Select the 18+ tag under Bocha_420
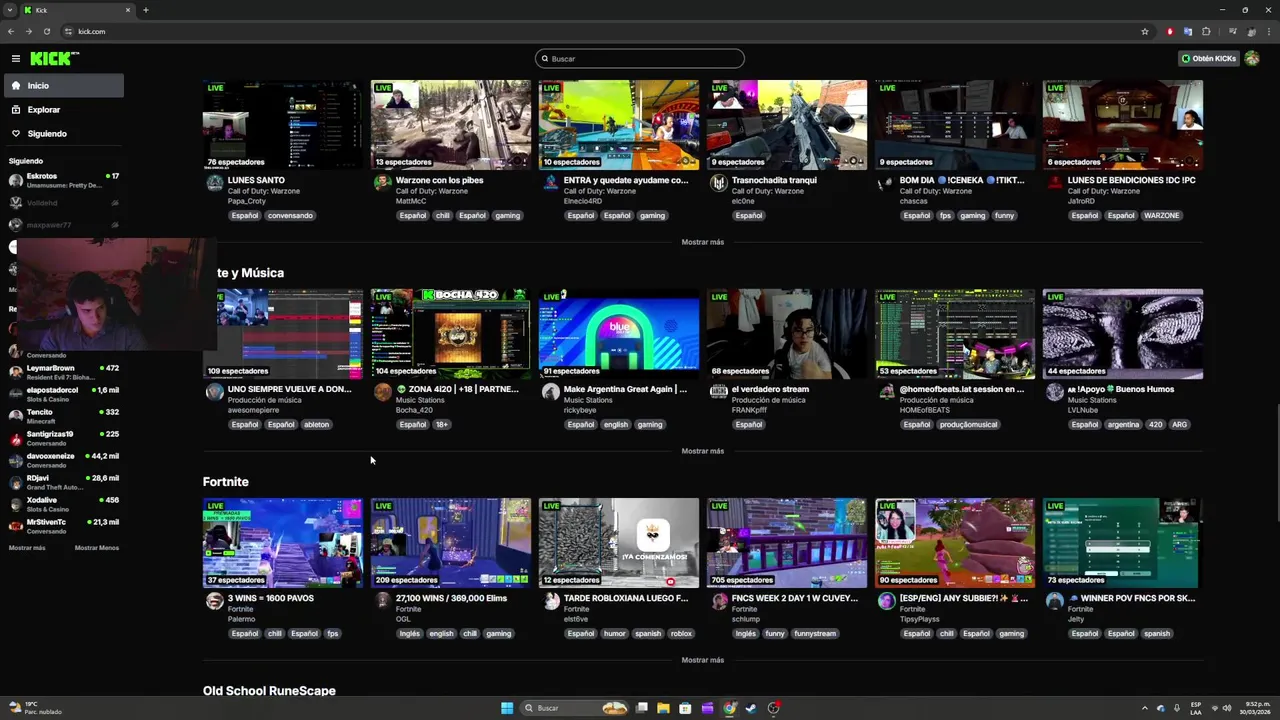Viewport: 1280px width, 720px height. (x=441, y=425)
